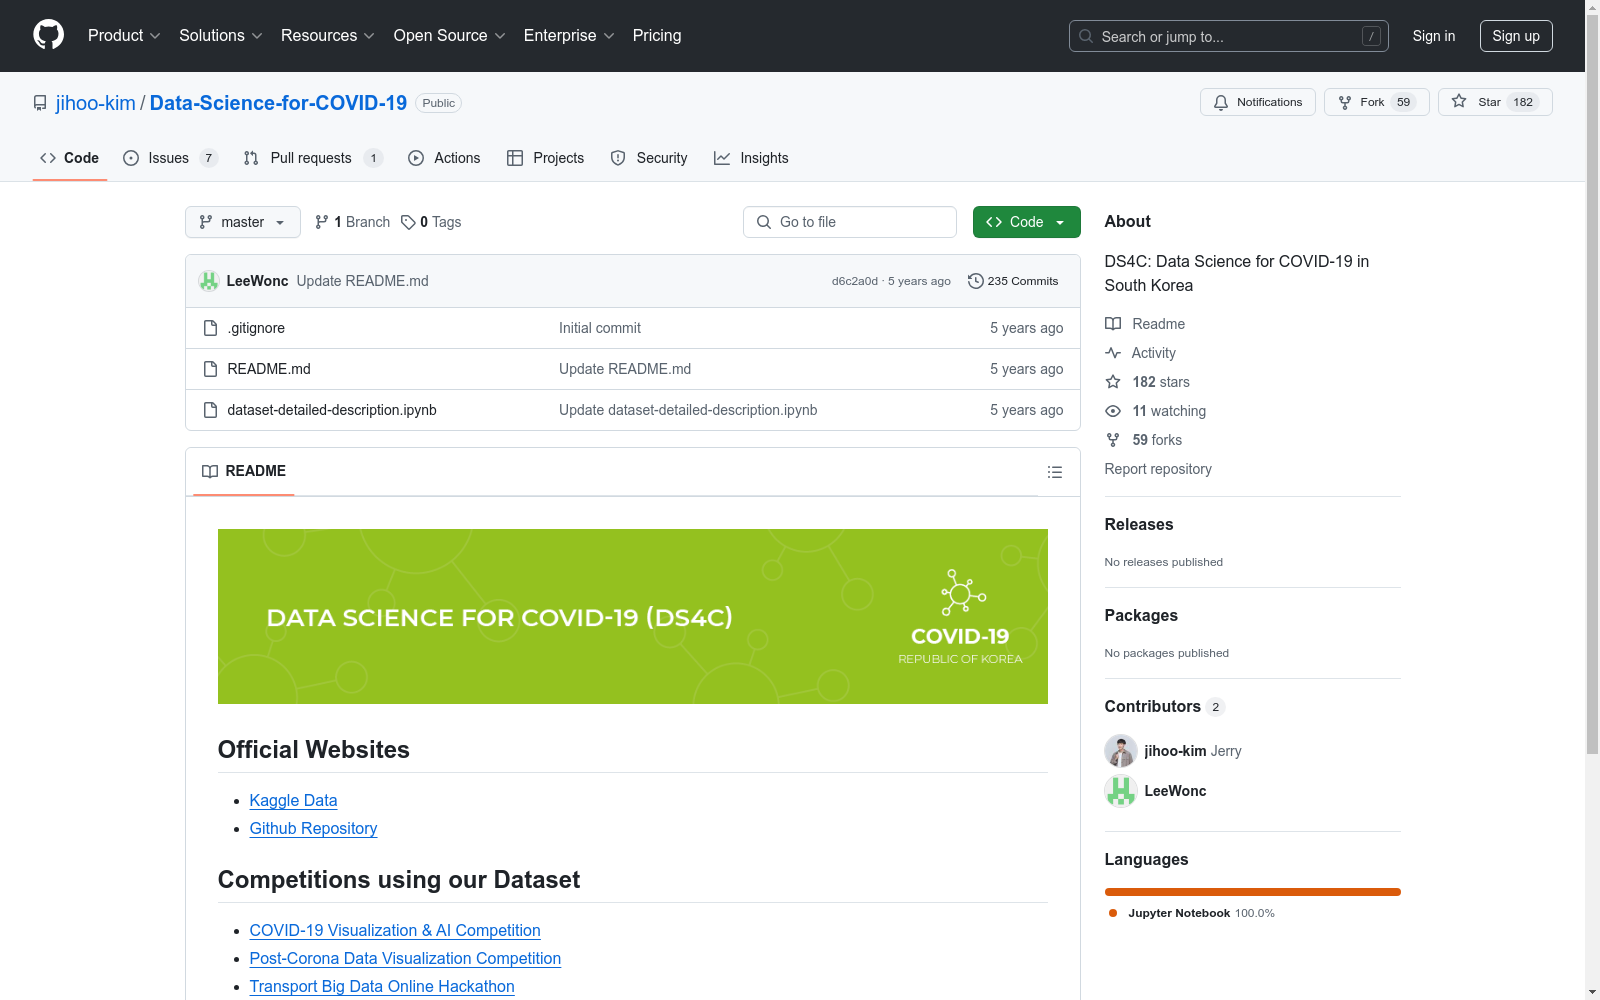Open the Github Repository link

pos(313,828)
